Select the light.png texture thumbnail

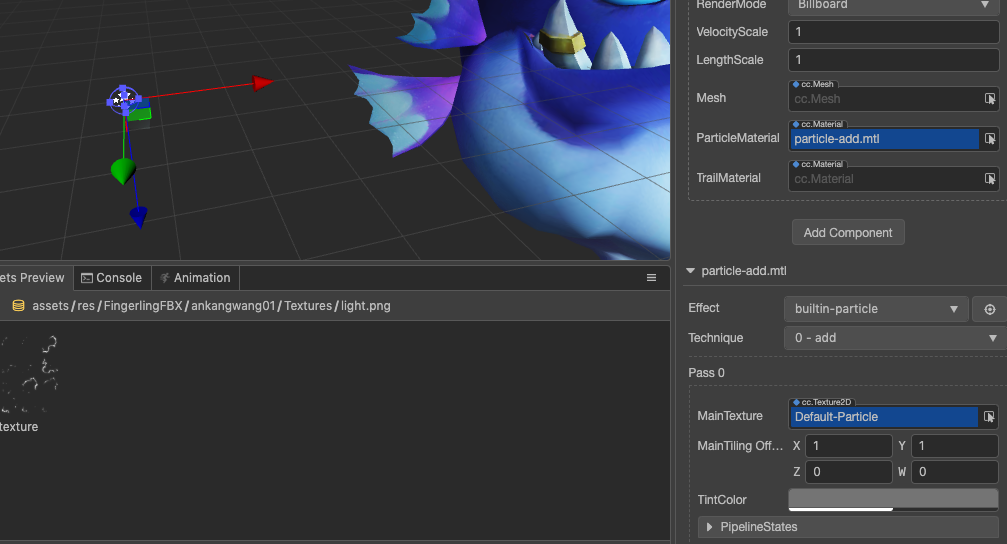[x=29, y=374]
